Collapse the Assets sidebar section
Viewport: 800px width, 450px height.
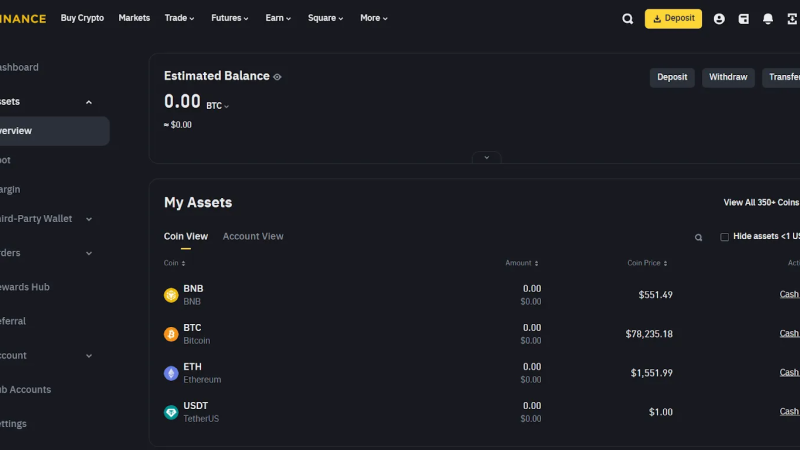(x=89, y=102)
